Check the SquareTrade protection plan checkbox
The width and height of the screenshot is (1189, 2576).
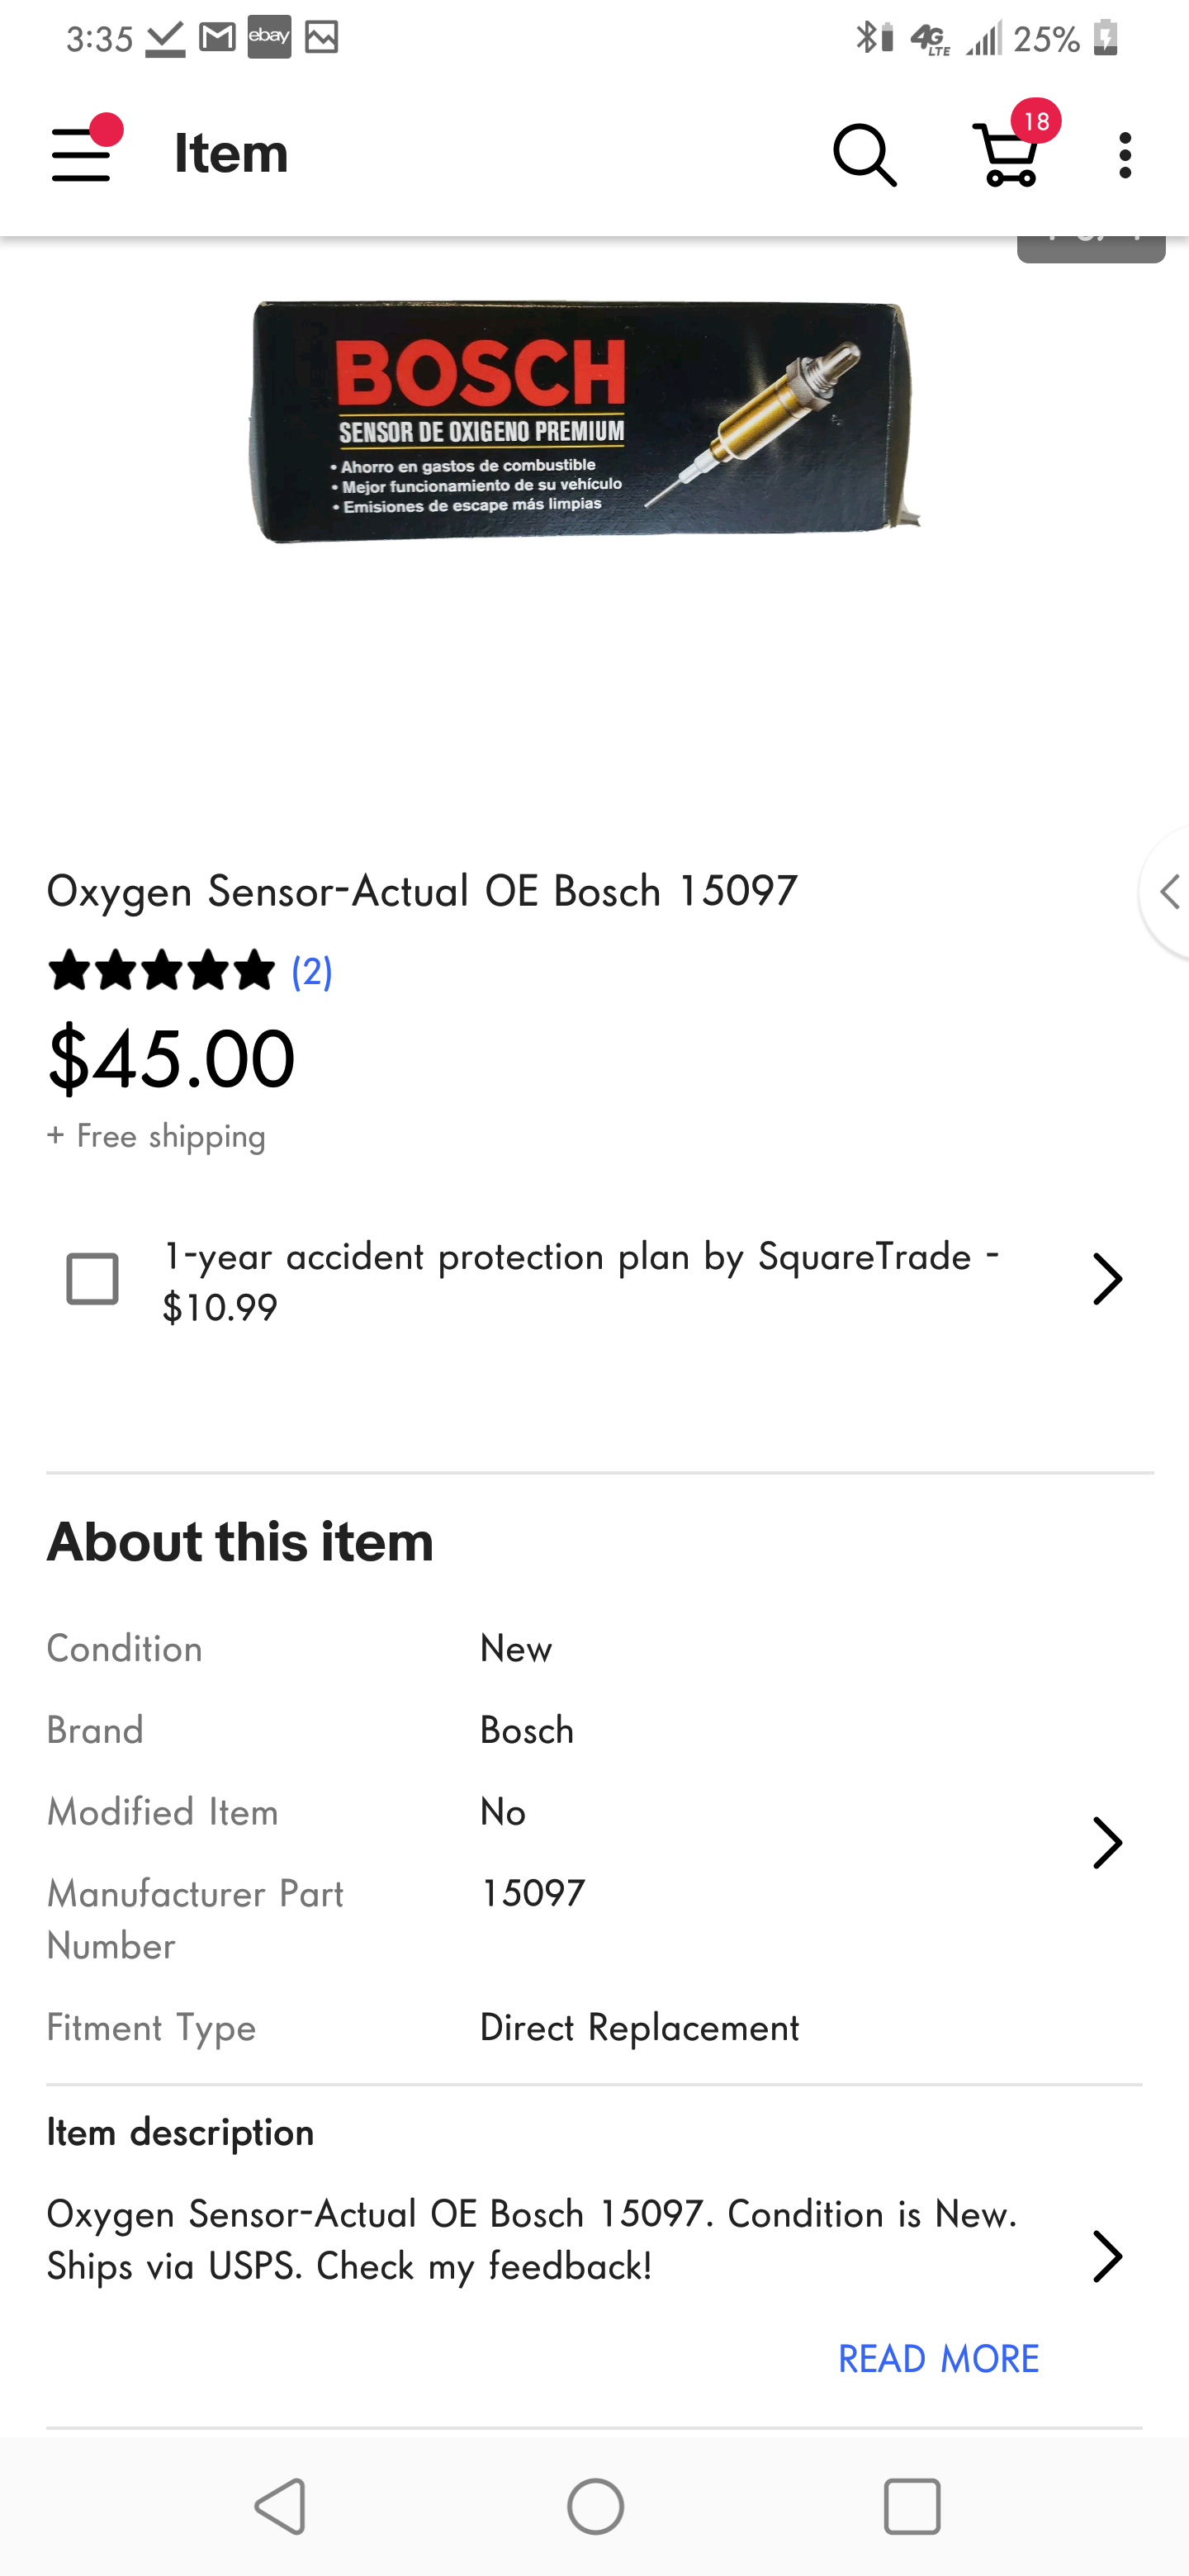click(x=92, y=1278)
